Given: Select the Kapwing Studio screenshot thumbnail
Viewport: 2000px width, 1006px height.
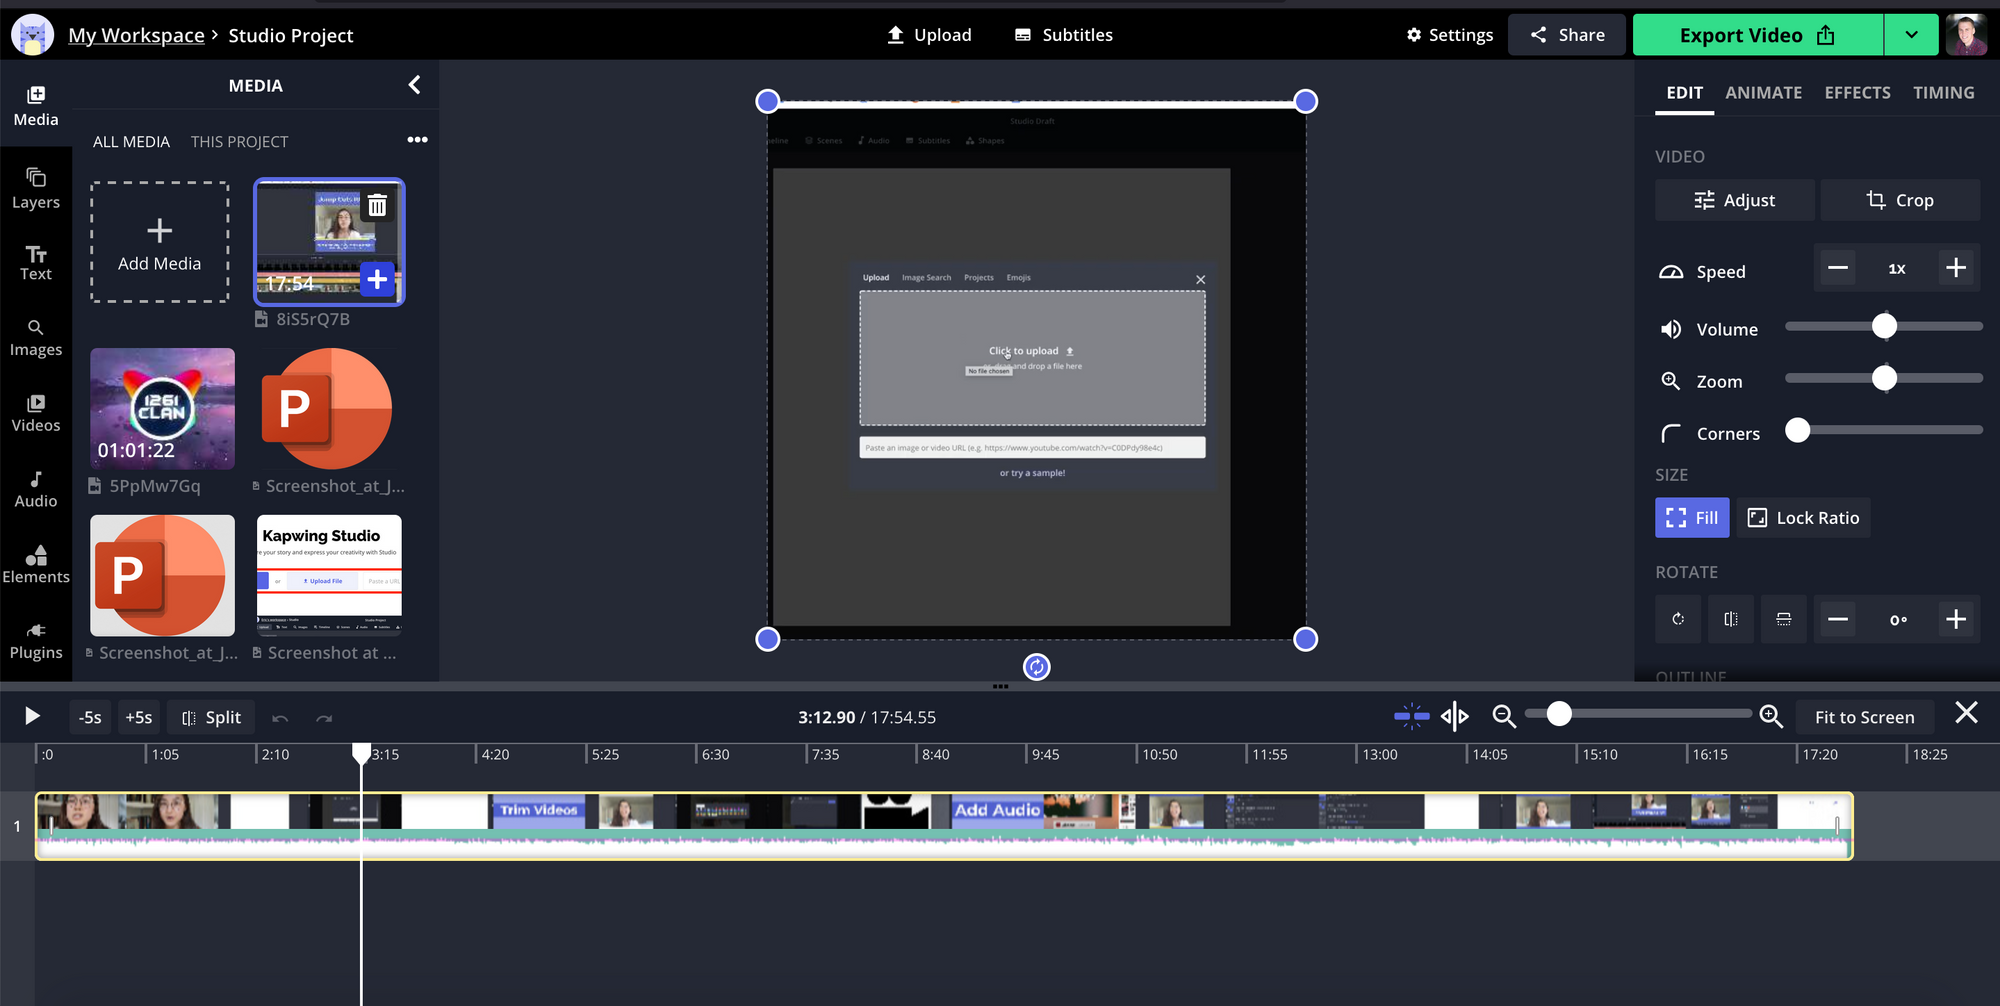Looking at the screenshot, I should pyautogui.click(x=329, y=575).
